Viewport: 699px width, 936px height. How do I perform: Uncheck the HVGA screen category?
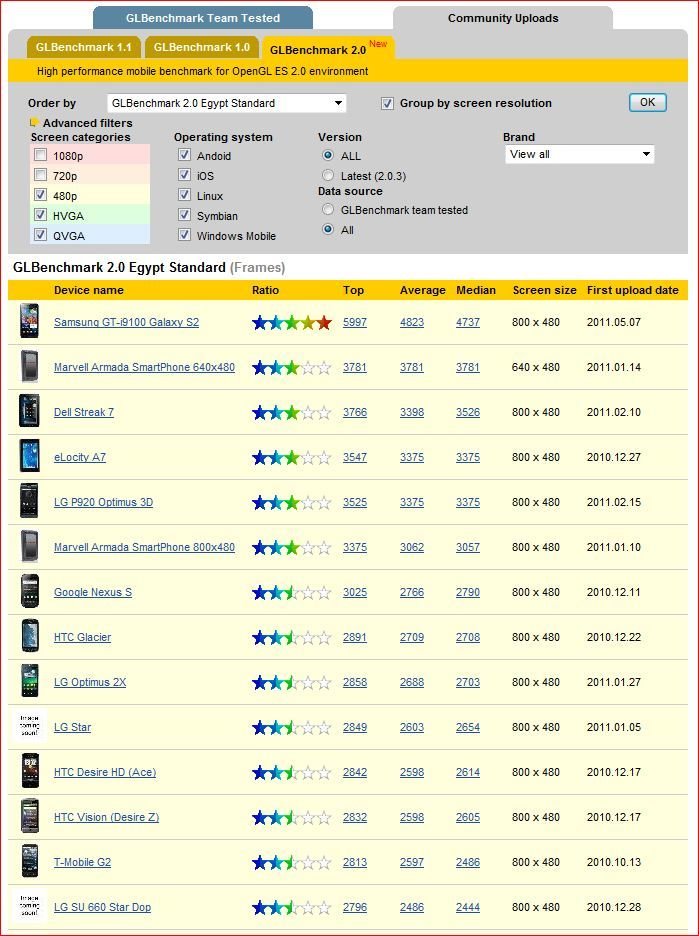[41, 215]
